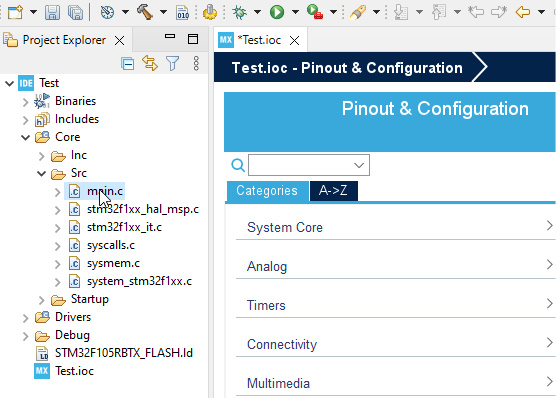Click the yellow Back navigation arrow
This screenshot has width=556, height=398.
point(523,12)
